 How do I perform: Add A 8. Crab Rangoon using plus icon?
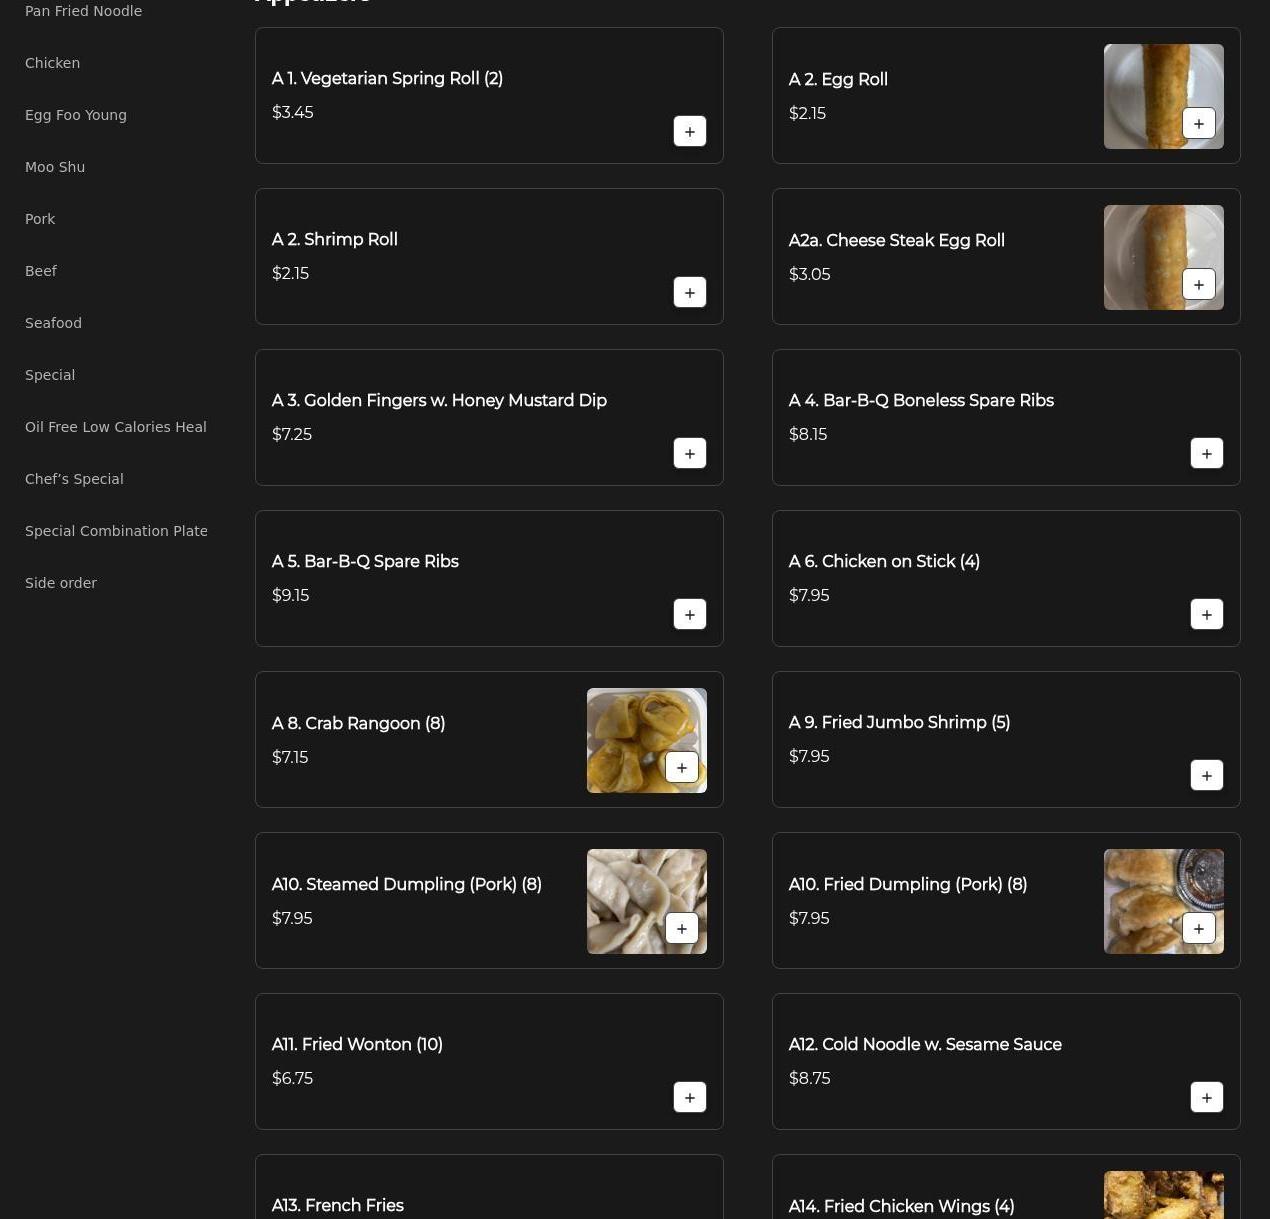coord(682,768)
